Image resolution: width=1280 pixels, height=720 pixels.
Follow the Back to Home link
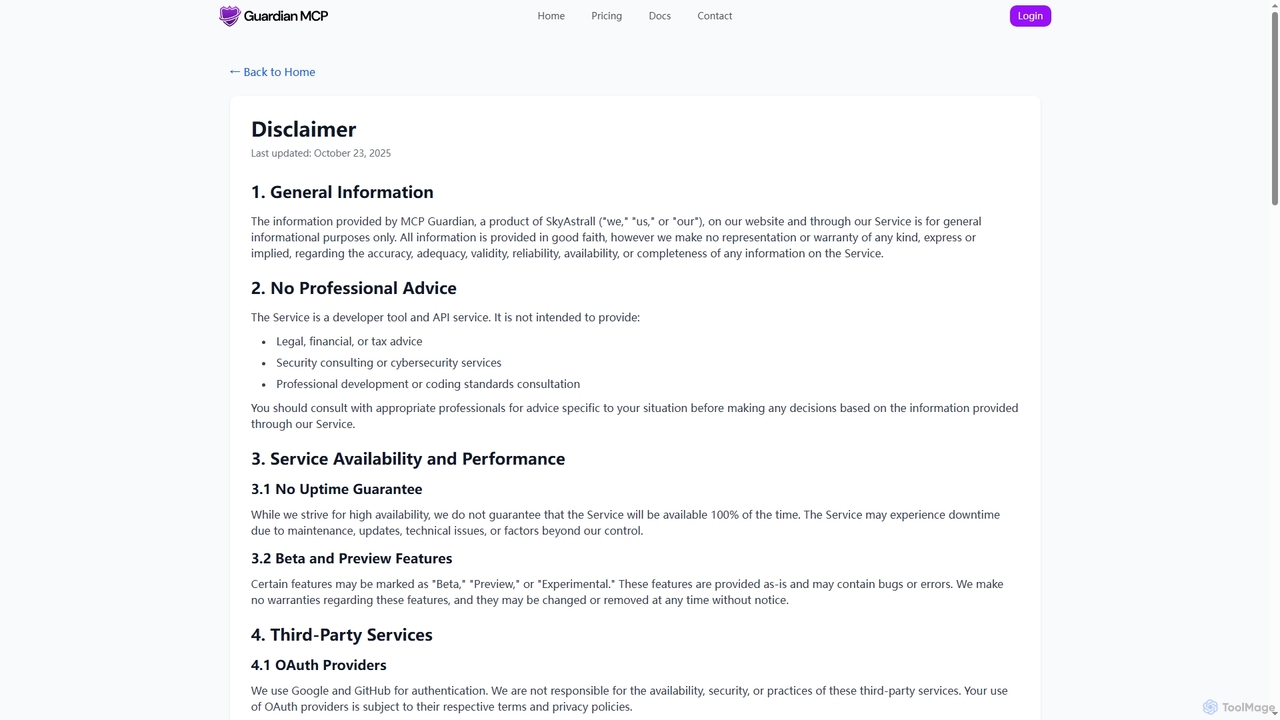pyautogui.click(x=272, y=72)
